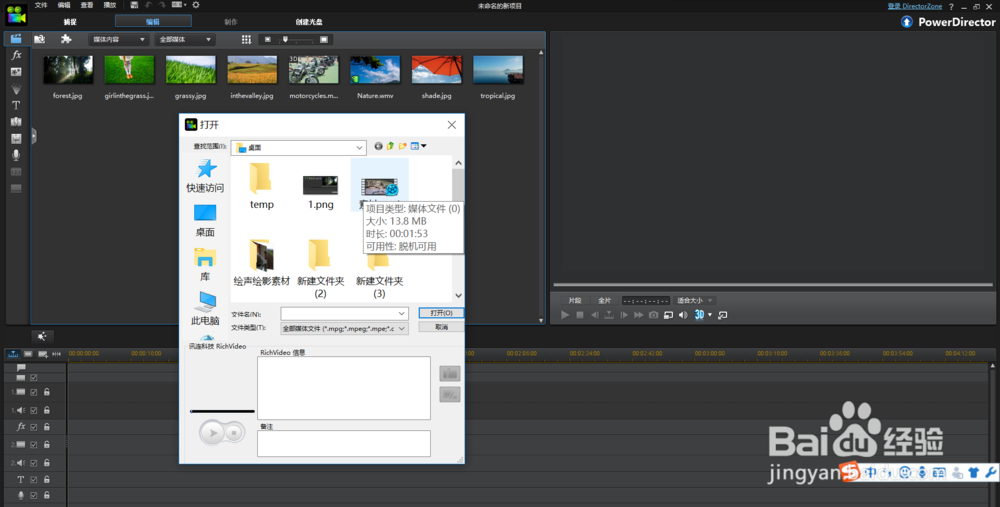Click the fit timeline to window icon
The width and height of the screenshot is (1000, 507).
[x=57, y=354]
